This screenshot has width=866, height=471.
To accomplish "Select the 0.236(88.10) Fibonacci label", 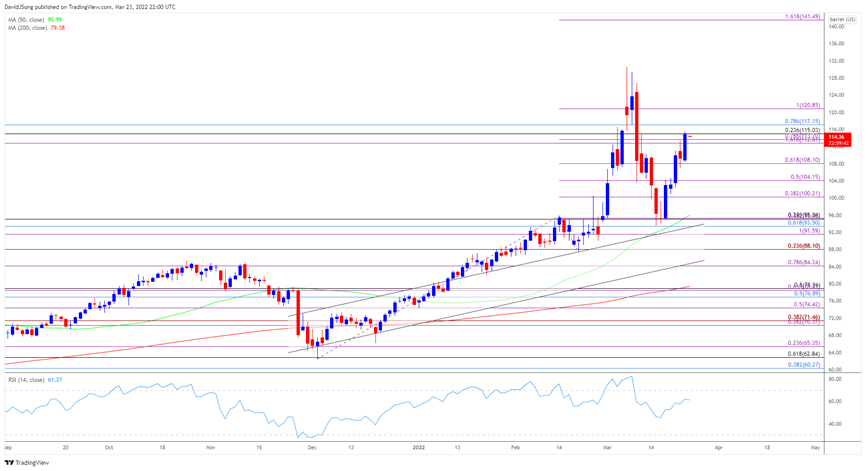I will (x=804, y=246).
